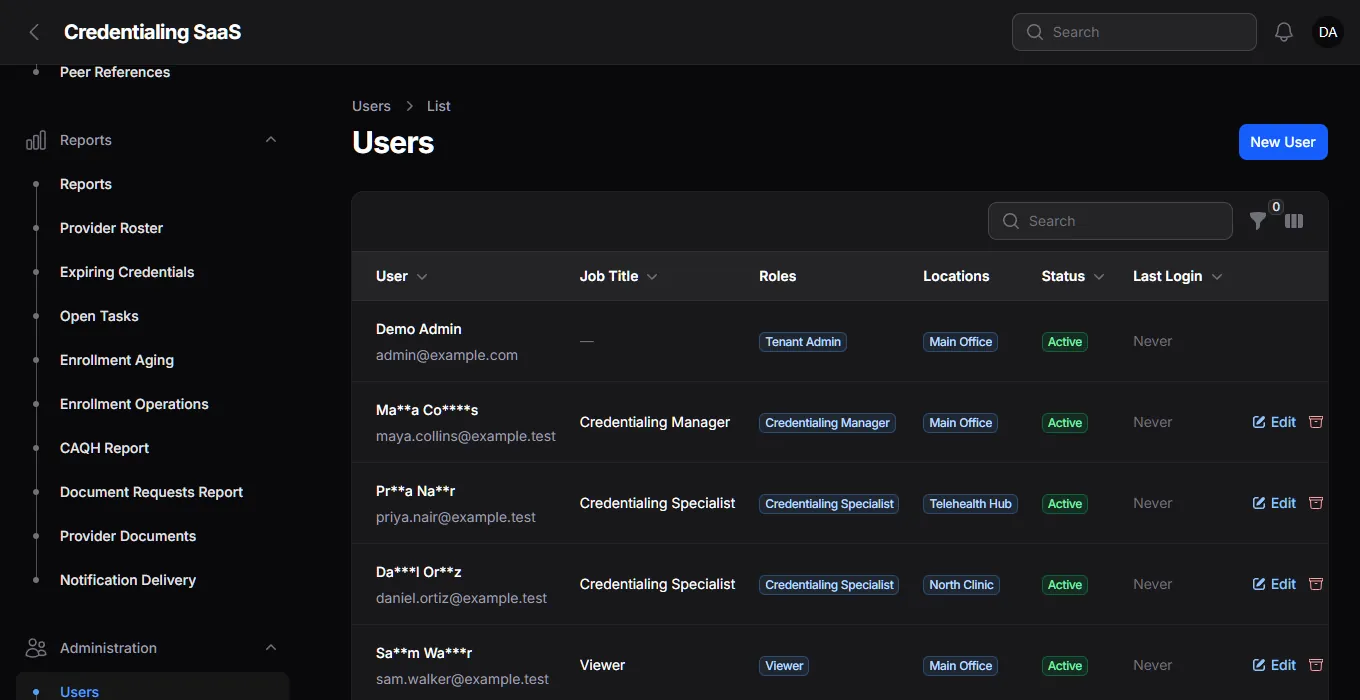Viewport: 1360px width, 700px height.
Task: Click the table filter funnel icon
Action: [x=1258, y=221]
